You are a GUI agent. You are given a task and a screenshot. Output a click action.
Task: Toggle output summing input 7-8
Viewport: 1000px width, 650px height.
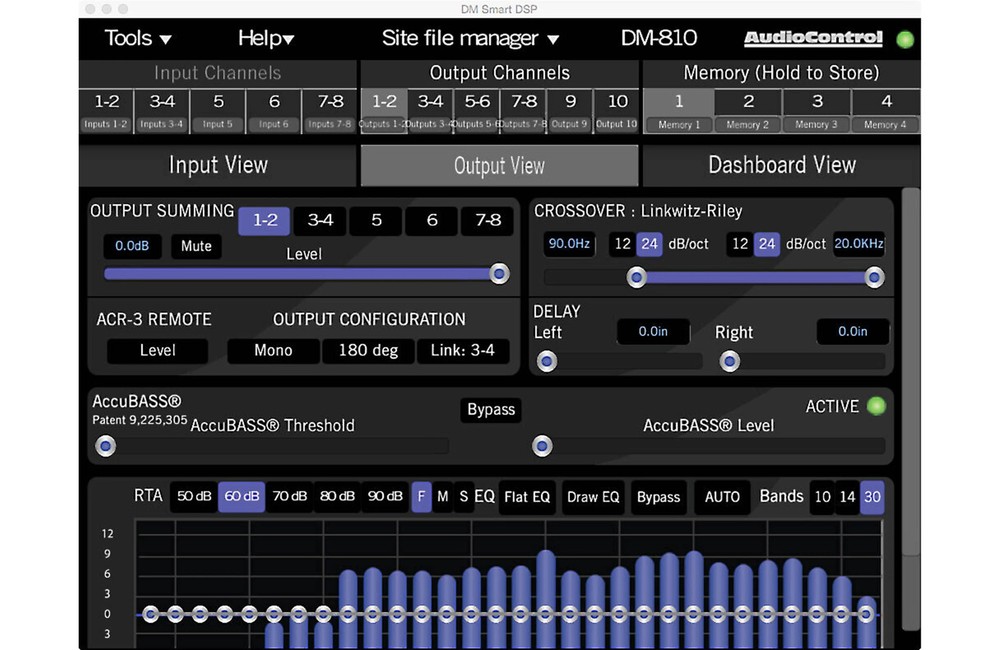488,221
